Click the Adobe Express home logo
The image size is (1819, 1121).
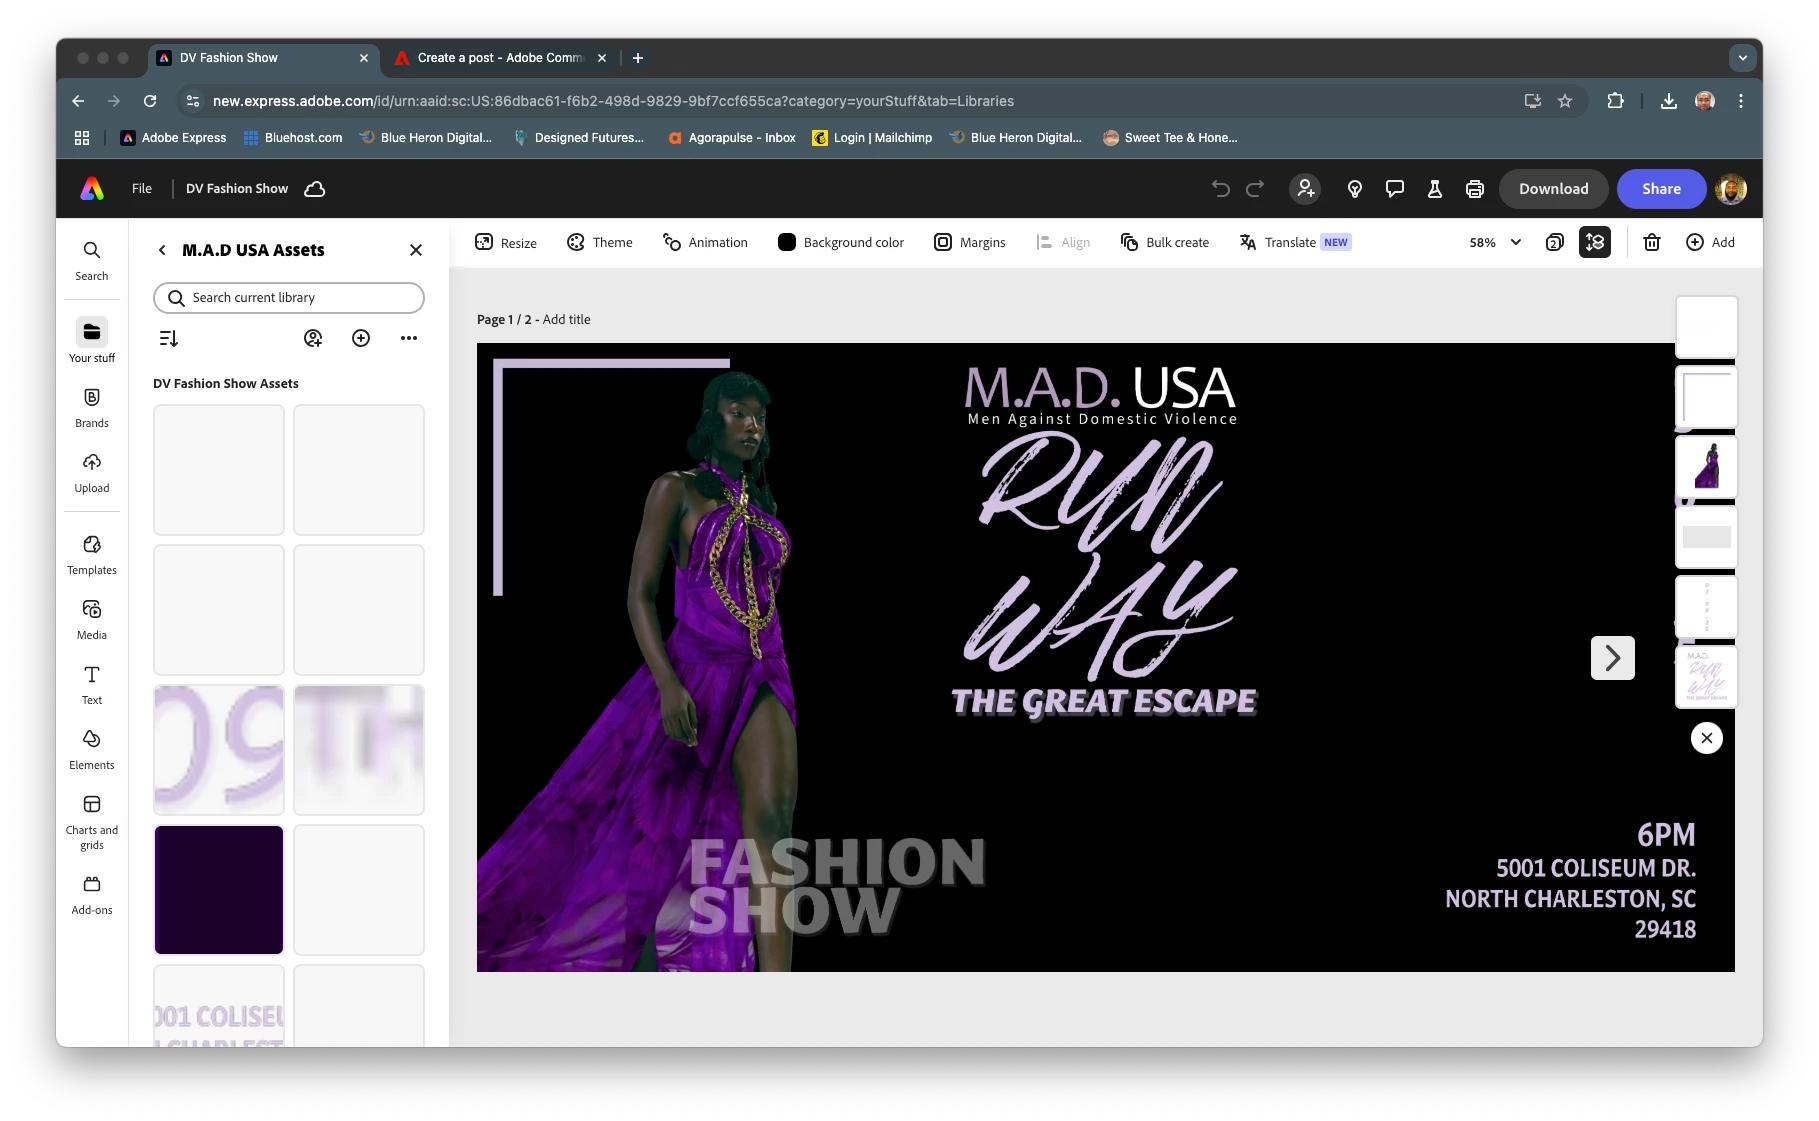pyautogui.click(x=92, y=189)
